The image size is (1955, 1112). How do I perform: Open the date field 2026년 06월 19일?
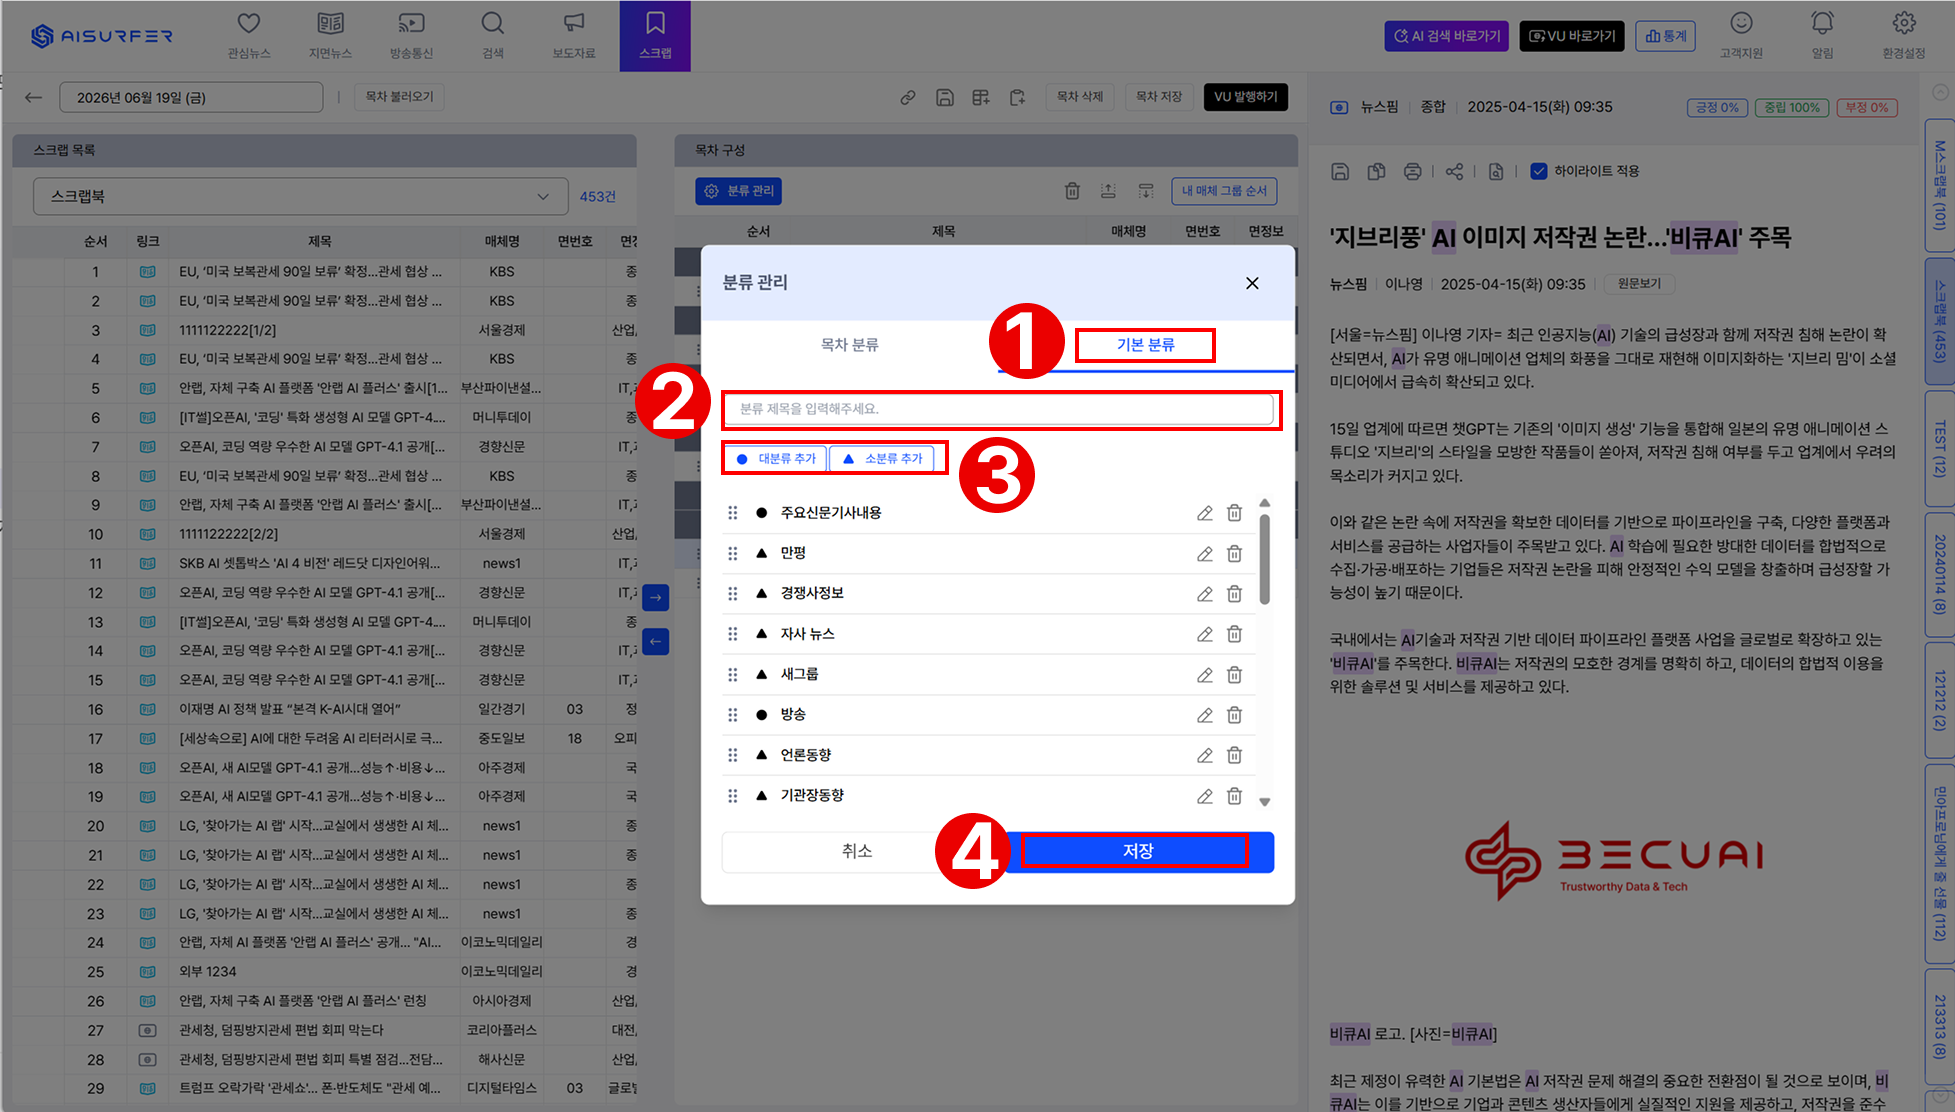pos(191,98)
